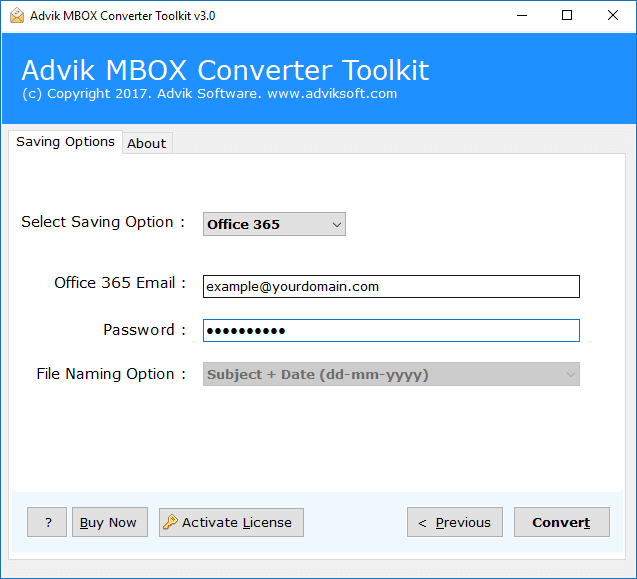Screen dimensions: 637x579
Task: Close the Advik MBOX Converter window
Action: pyautogui.click(x=613, y=15)
